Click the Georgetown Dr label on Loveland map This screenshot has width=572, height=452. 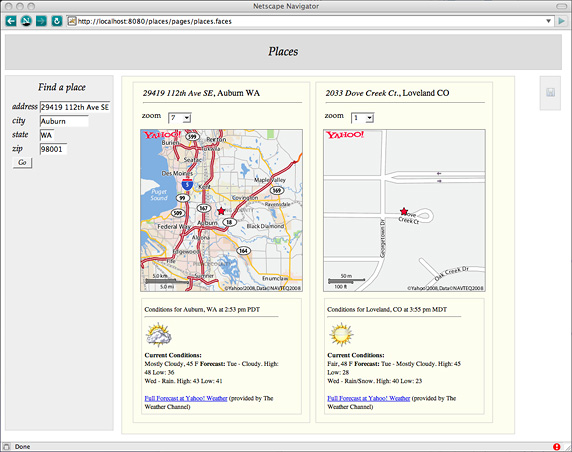383,238
